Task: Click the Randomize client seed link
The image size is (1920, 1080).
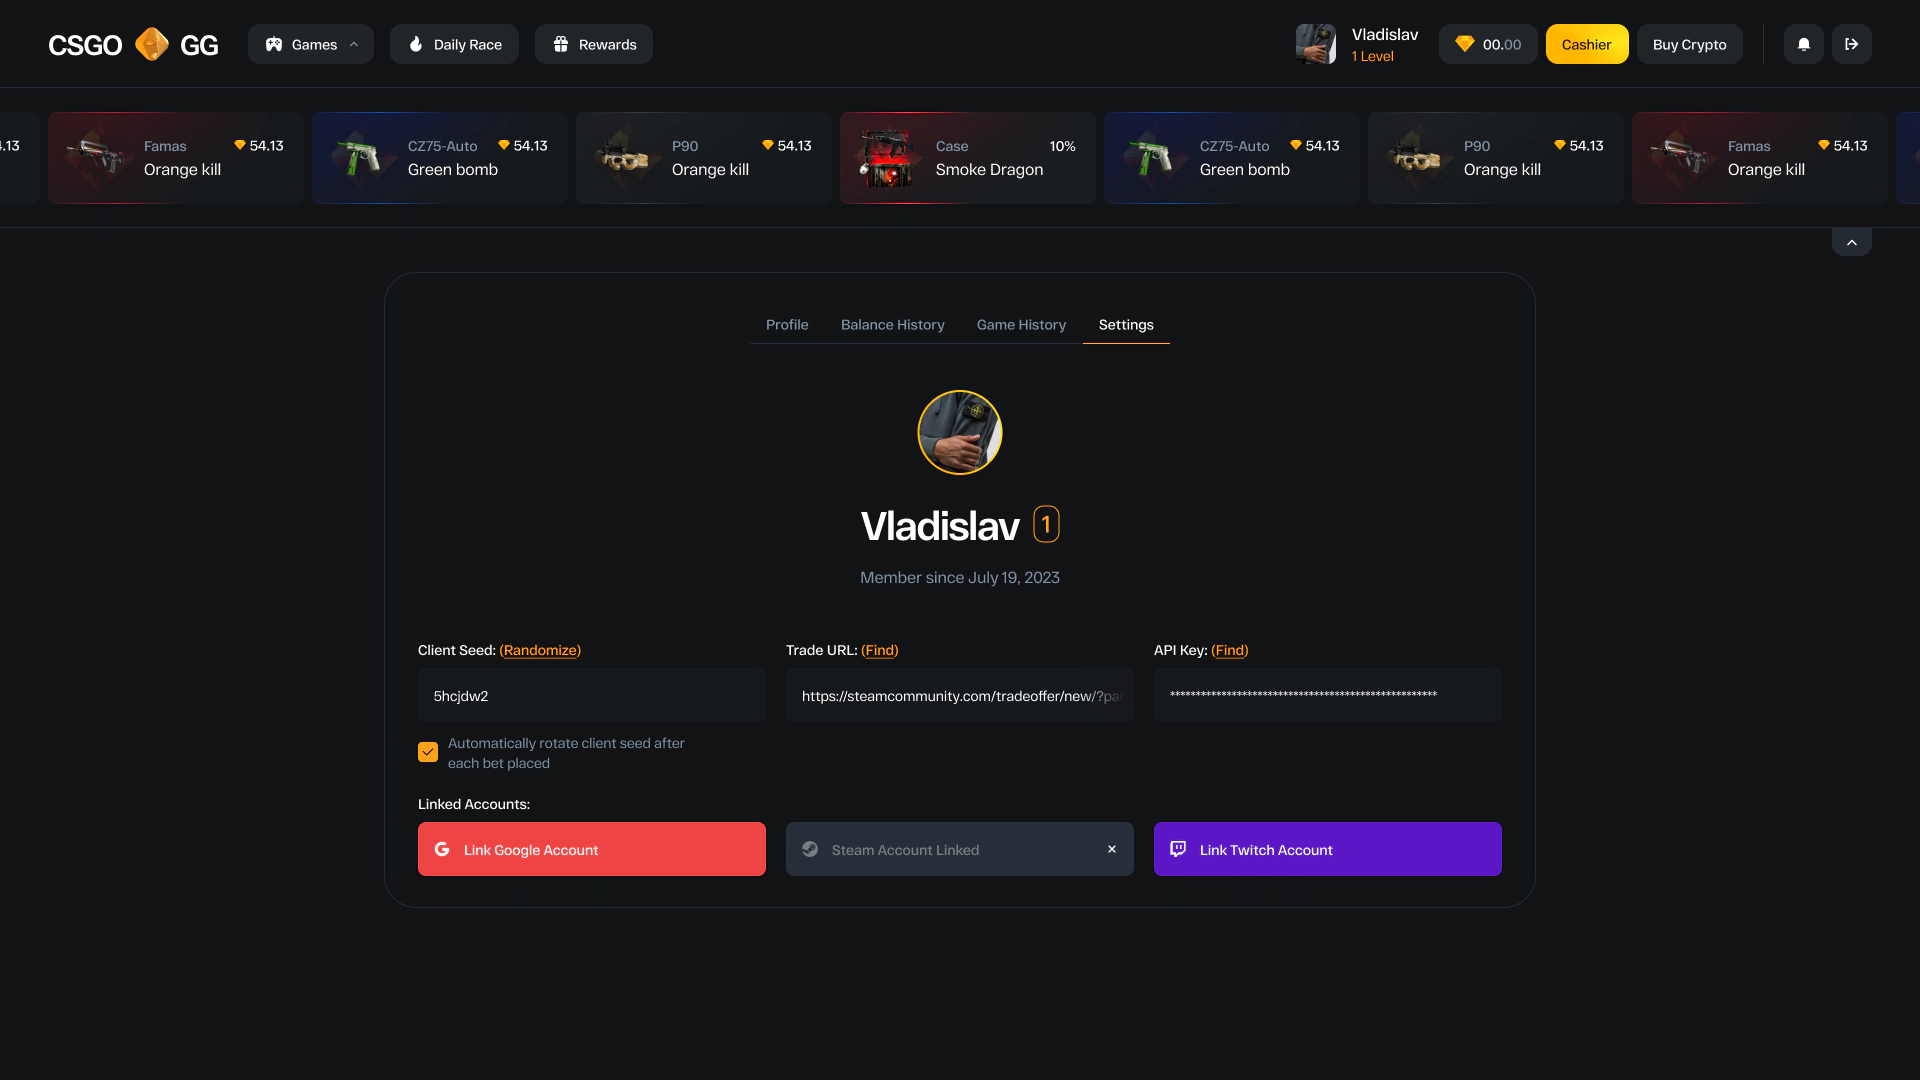Action: [x=540, y=650]
